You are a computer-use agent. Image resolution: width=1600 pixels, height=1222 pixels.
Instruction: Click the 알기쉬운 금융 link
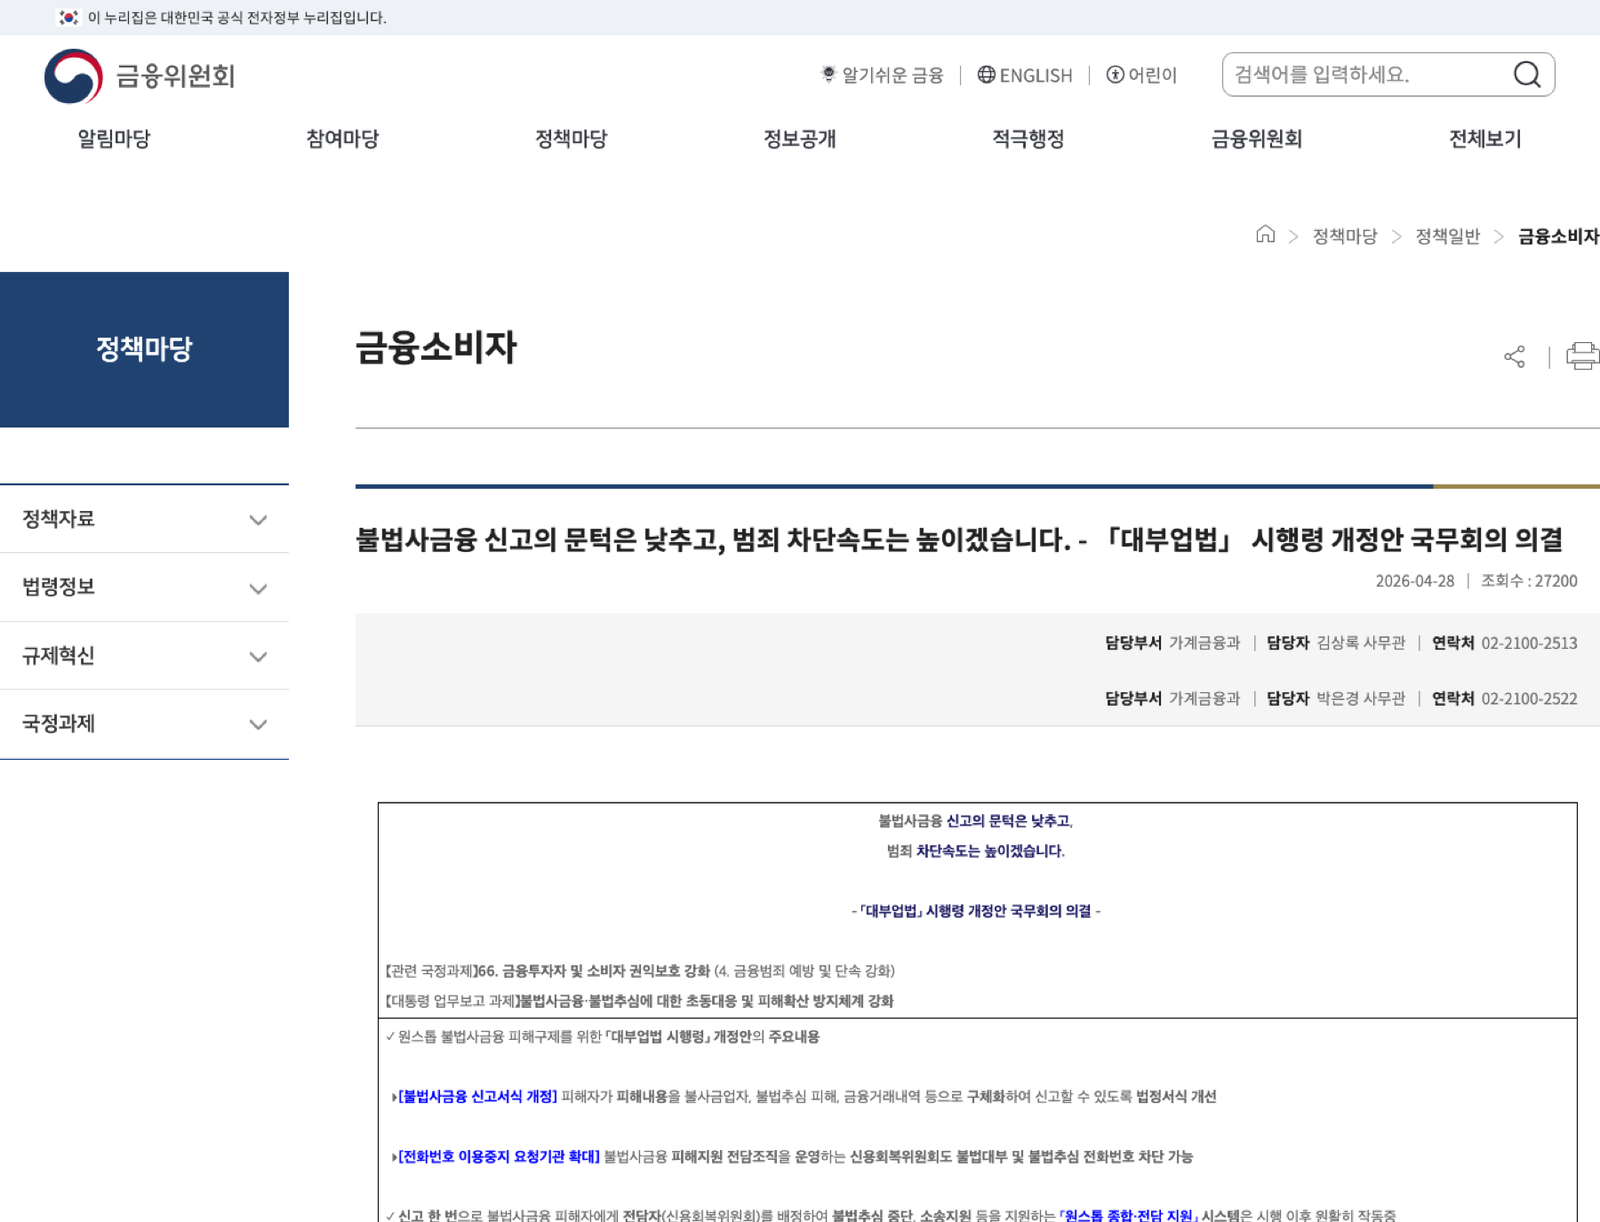coord(892,75)
